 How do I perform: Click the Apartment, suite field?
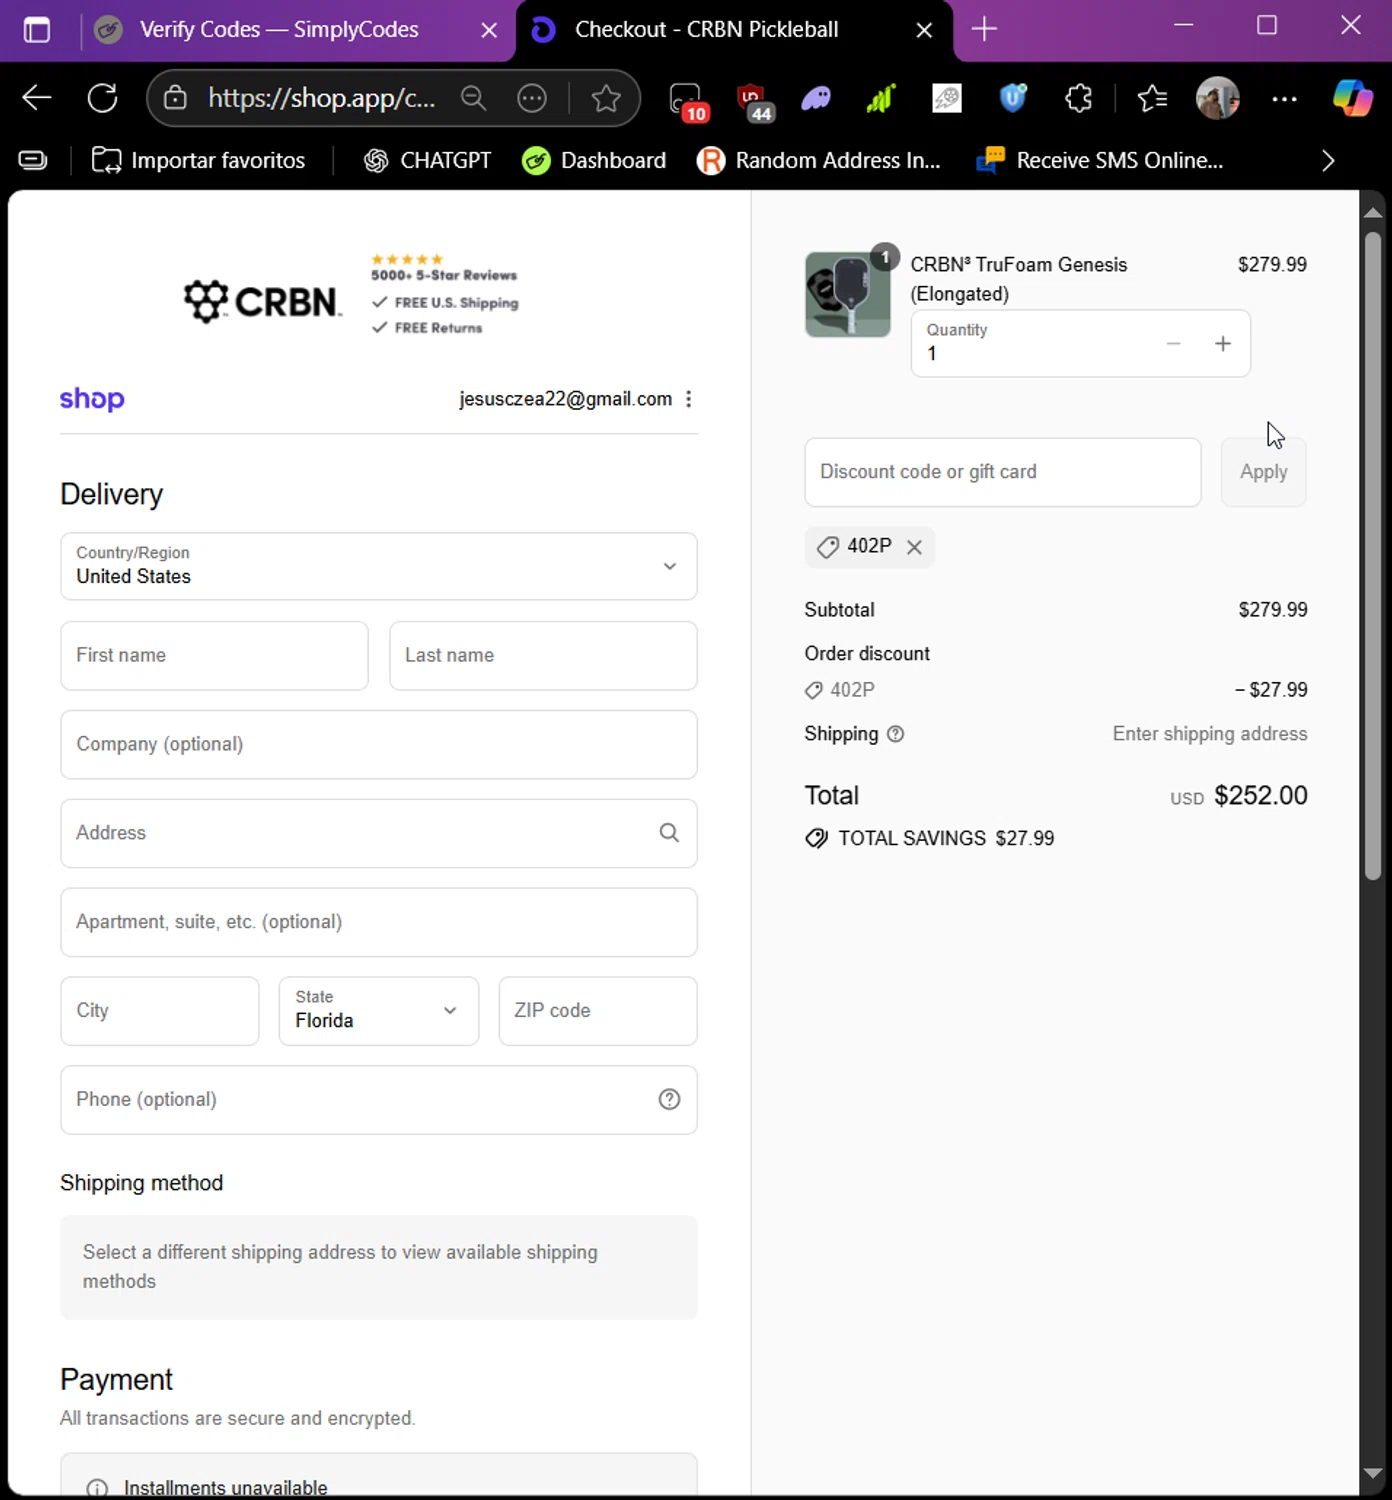coord(379,922)
